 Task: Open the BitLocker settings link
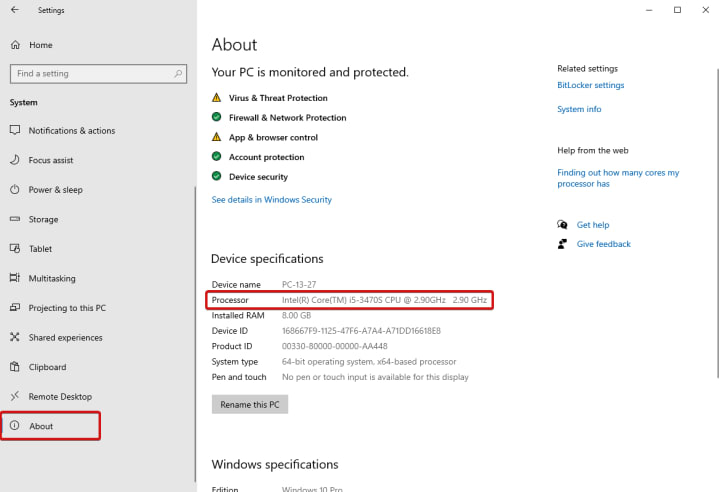pyautogui.click(x=591, y=85)
